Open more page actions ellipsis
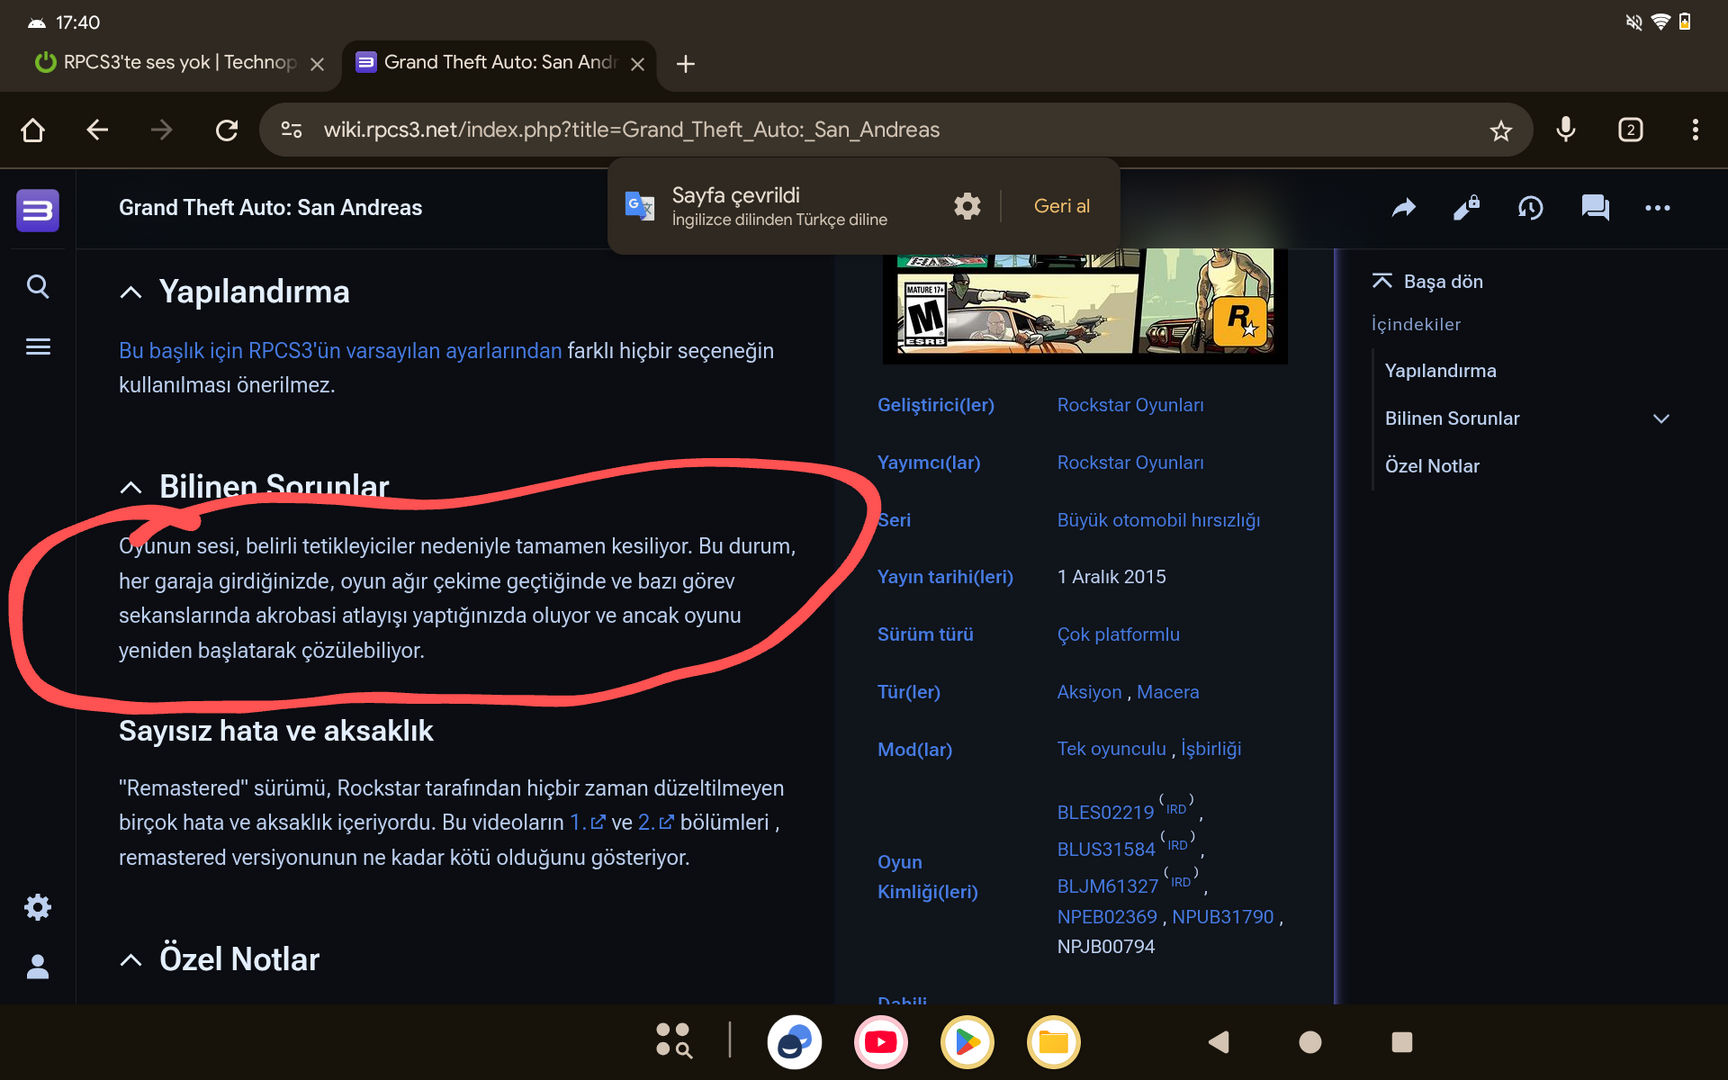 click(1658, 208)
